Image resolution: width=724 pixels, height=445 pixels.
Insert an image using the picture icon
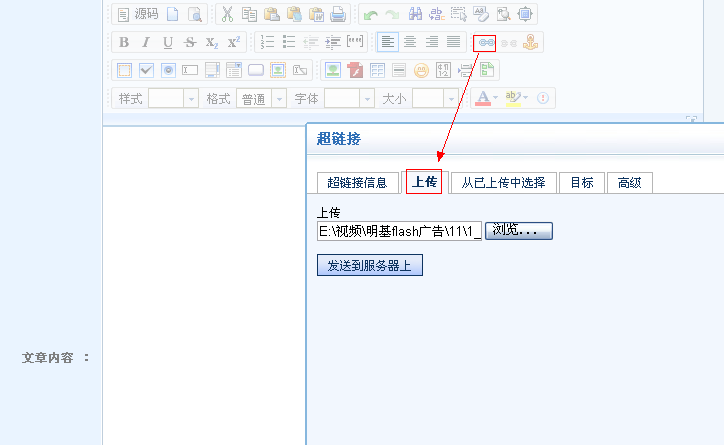tap(332, 70)
